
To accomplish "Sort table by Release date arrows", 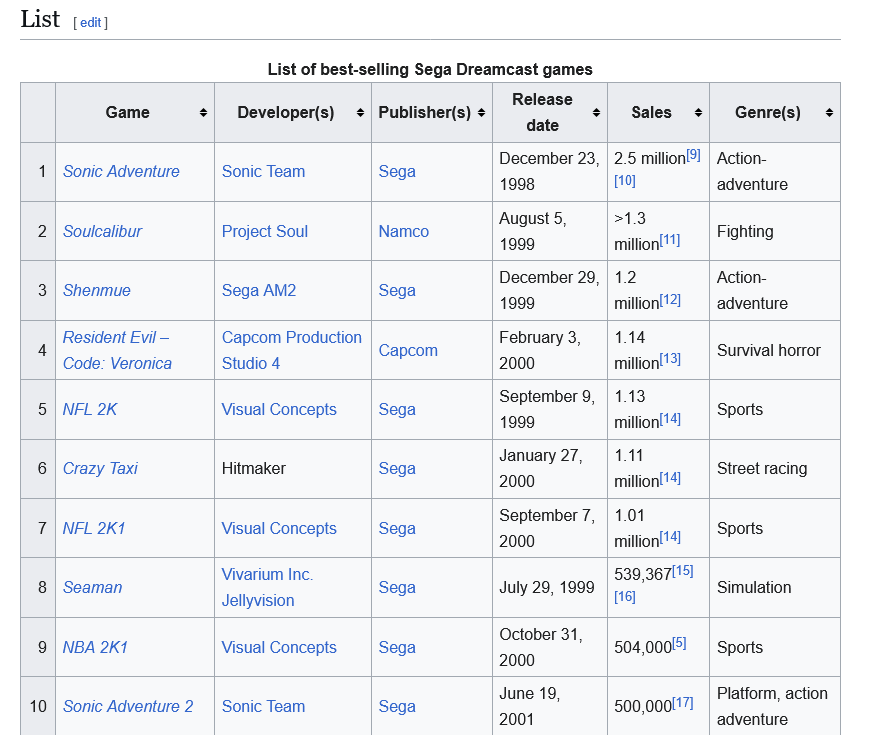I will point(596,113).
